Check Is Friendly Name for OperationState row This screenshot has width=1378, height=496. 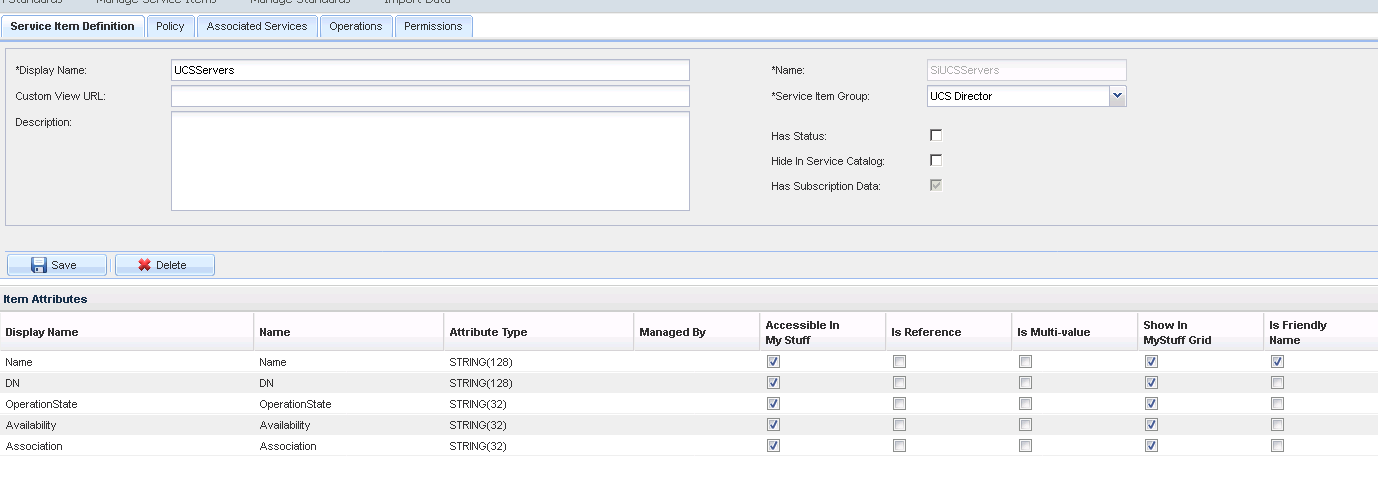coord(1277,404)
